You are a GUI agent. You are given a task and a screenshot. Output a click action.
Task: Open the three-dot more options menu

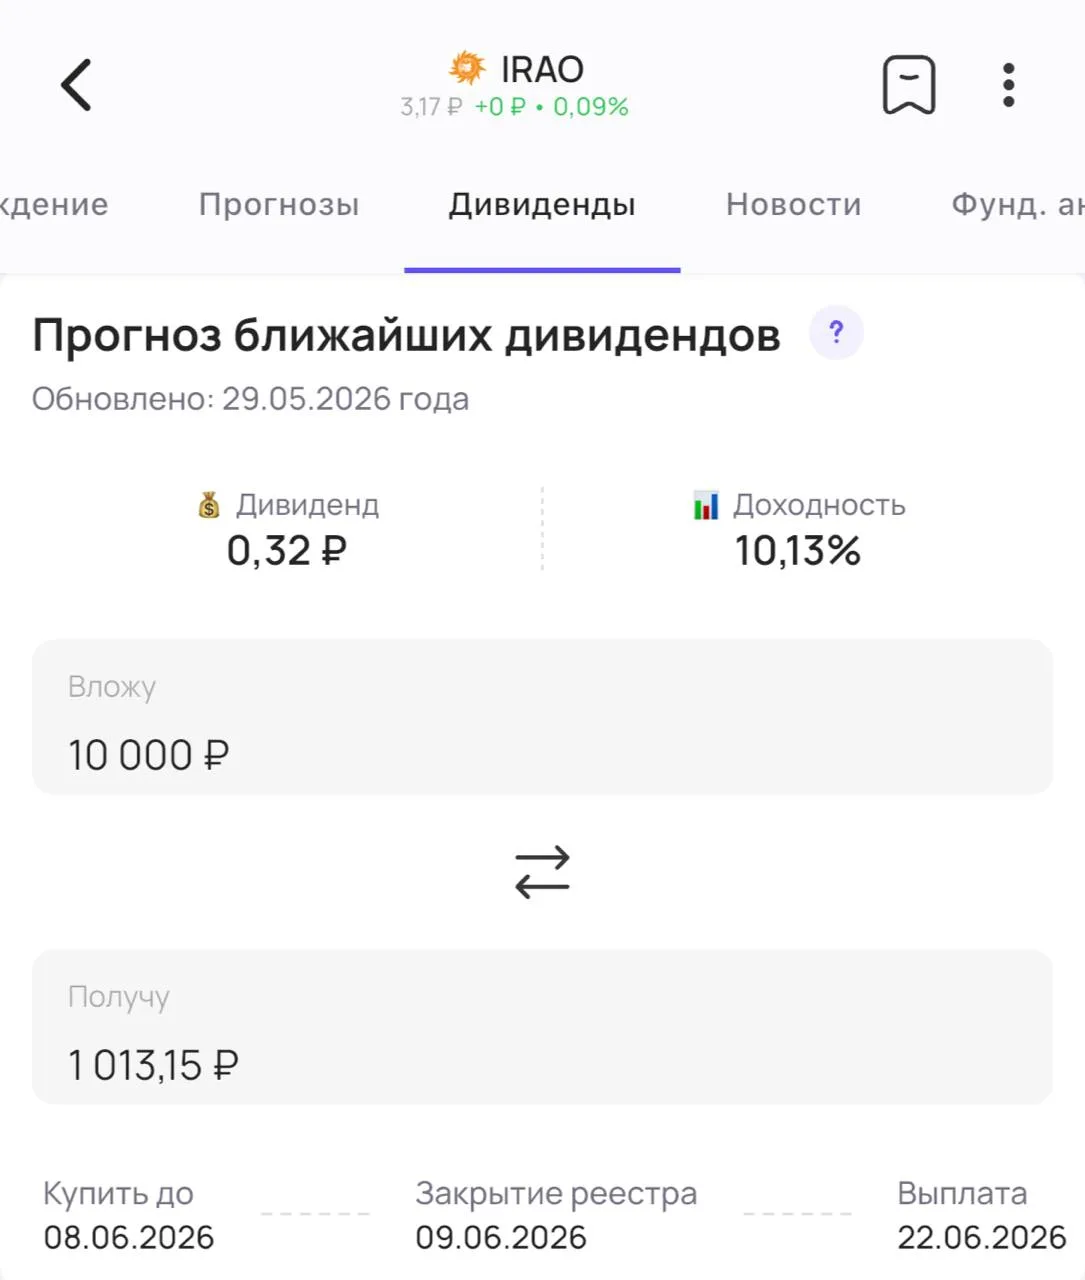pyautogui.click(x=1009, y=85)
